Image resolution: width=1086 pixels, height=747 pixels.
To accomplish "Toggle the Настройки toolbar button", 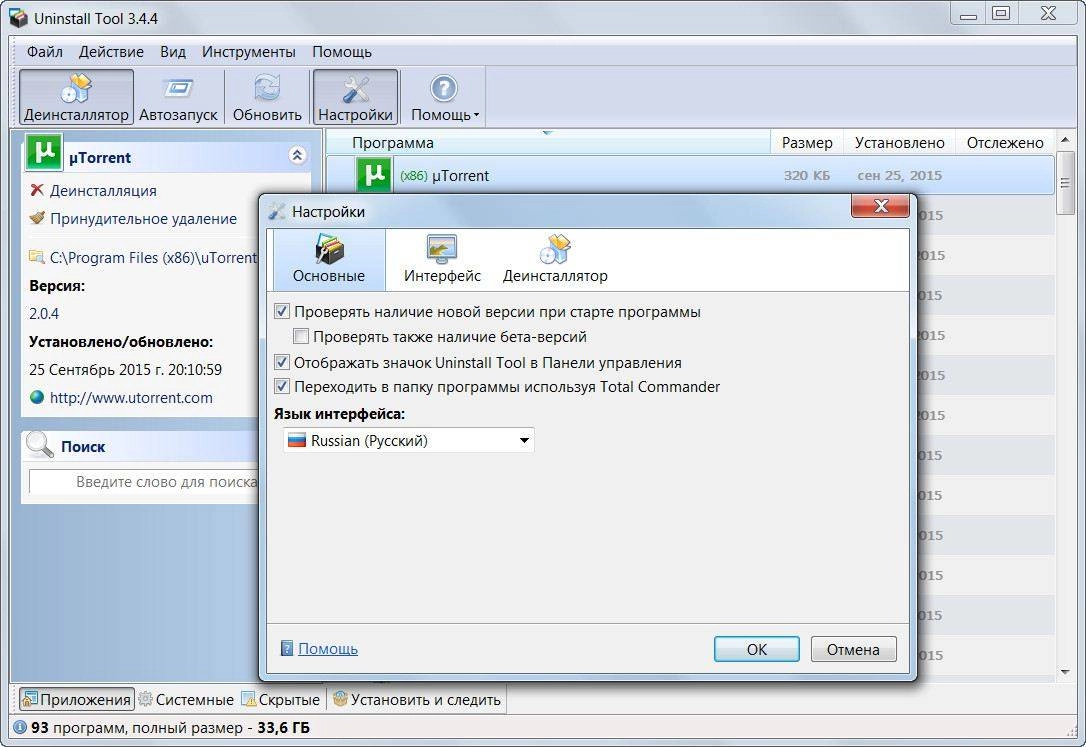I will tap(355, 97).
